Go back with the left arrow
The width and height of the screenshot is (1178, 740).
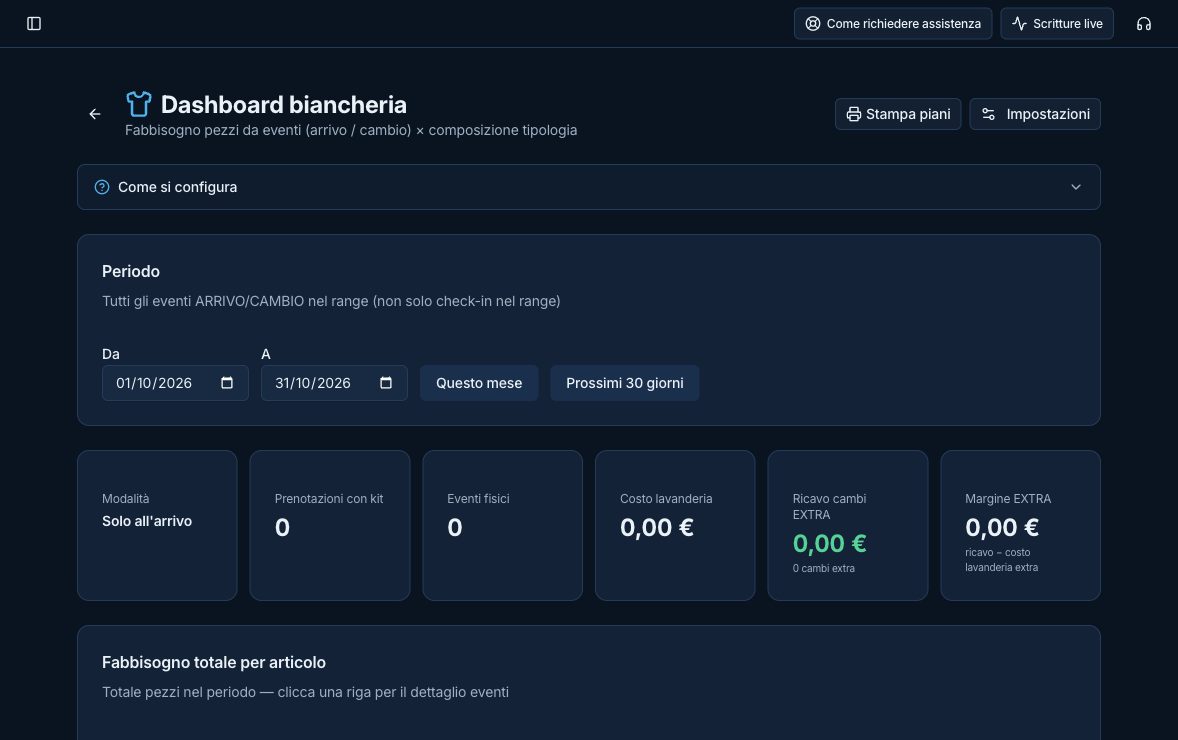click(95, 114)
